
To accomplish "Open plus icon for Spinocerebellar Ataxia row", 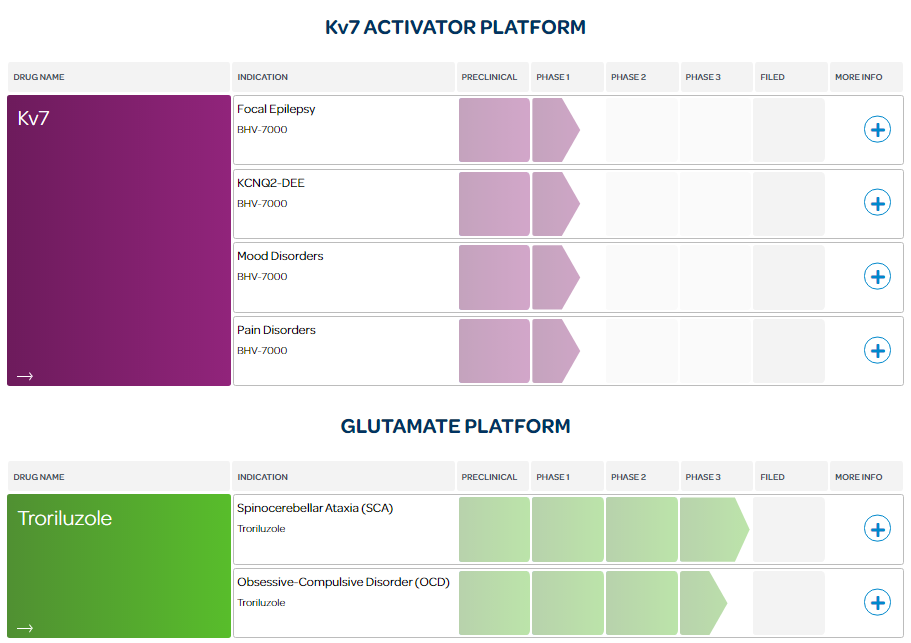I will click(x=877, y=529).
